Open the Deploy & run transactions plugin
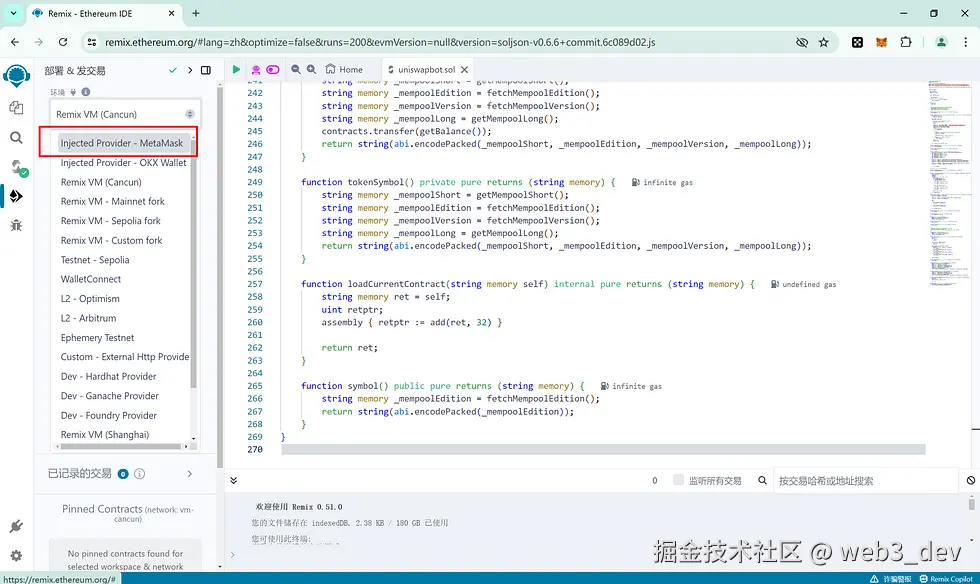This screenshot has height=584, width=980. [x=16, y=196]
